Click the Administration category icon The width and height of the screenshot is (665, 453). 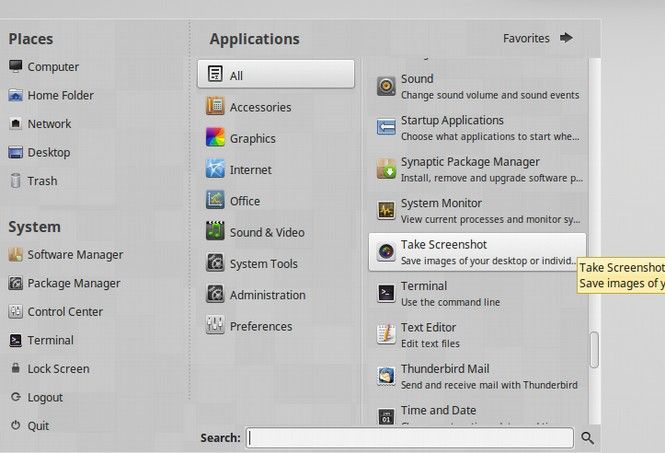pyautogui.click(x=215, y=294)
